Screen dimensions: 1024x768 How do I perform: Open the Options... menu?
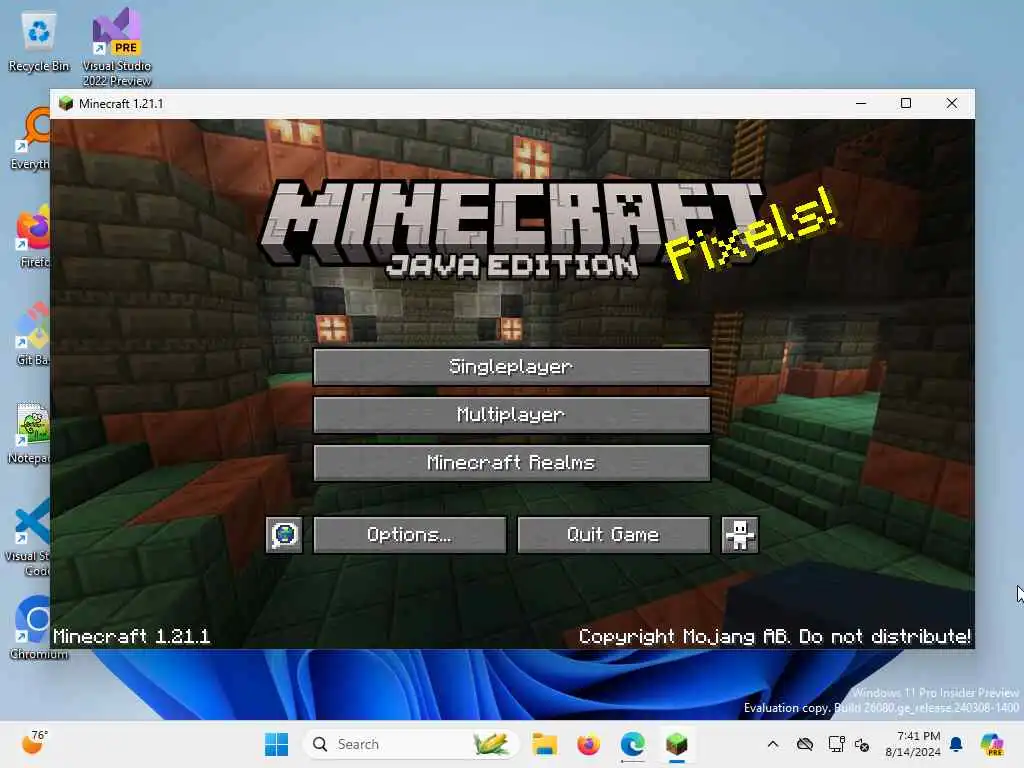point(409,535)
